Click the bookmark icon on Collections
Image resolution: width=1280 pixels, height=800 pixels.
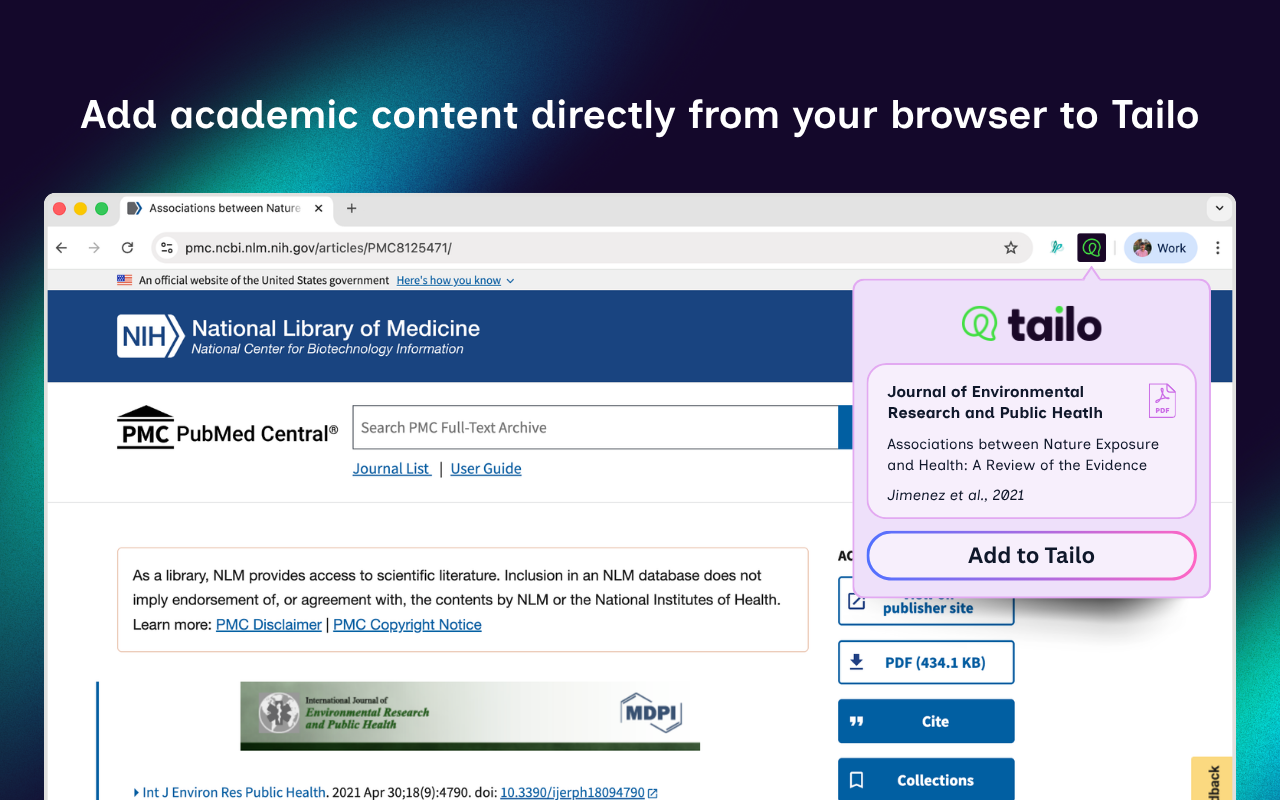[856, 780]
